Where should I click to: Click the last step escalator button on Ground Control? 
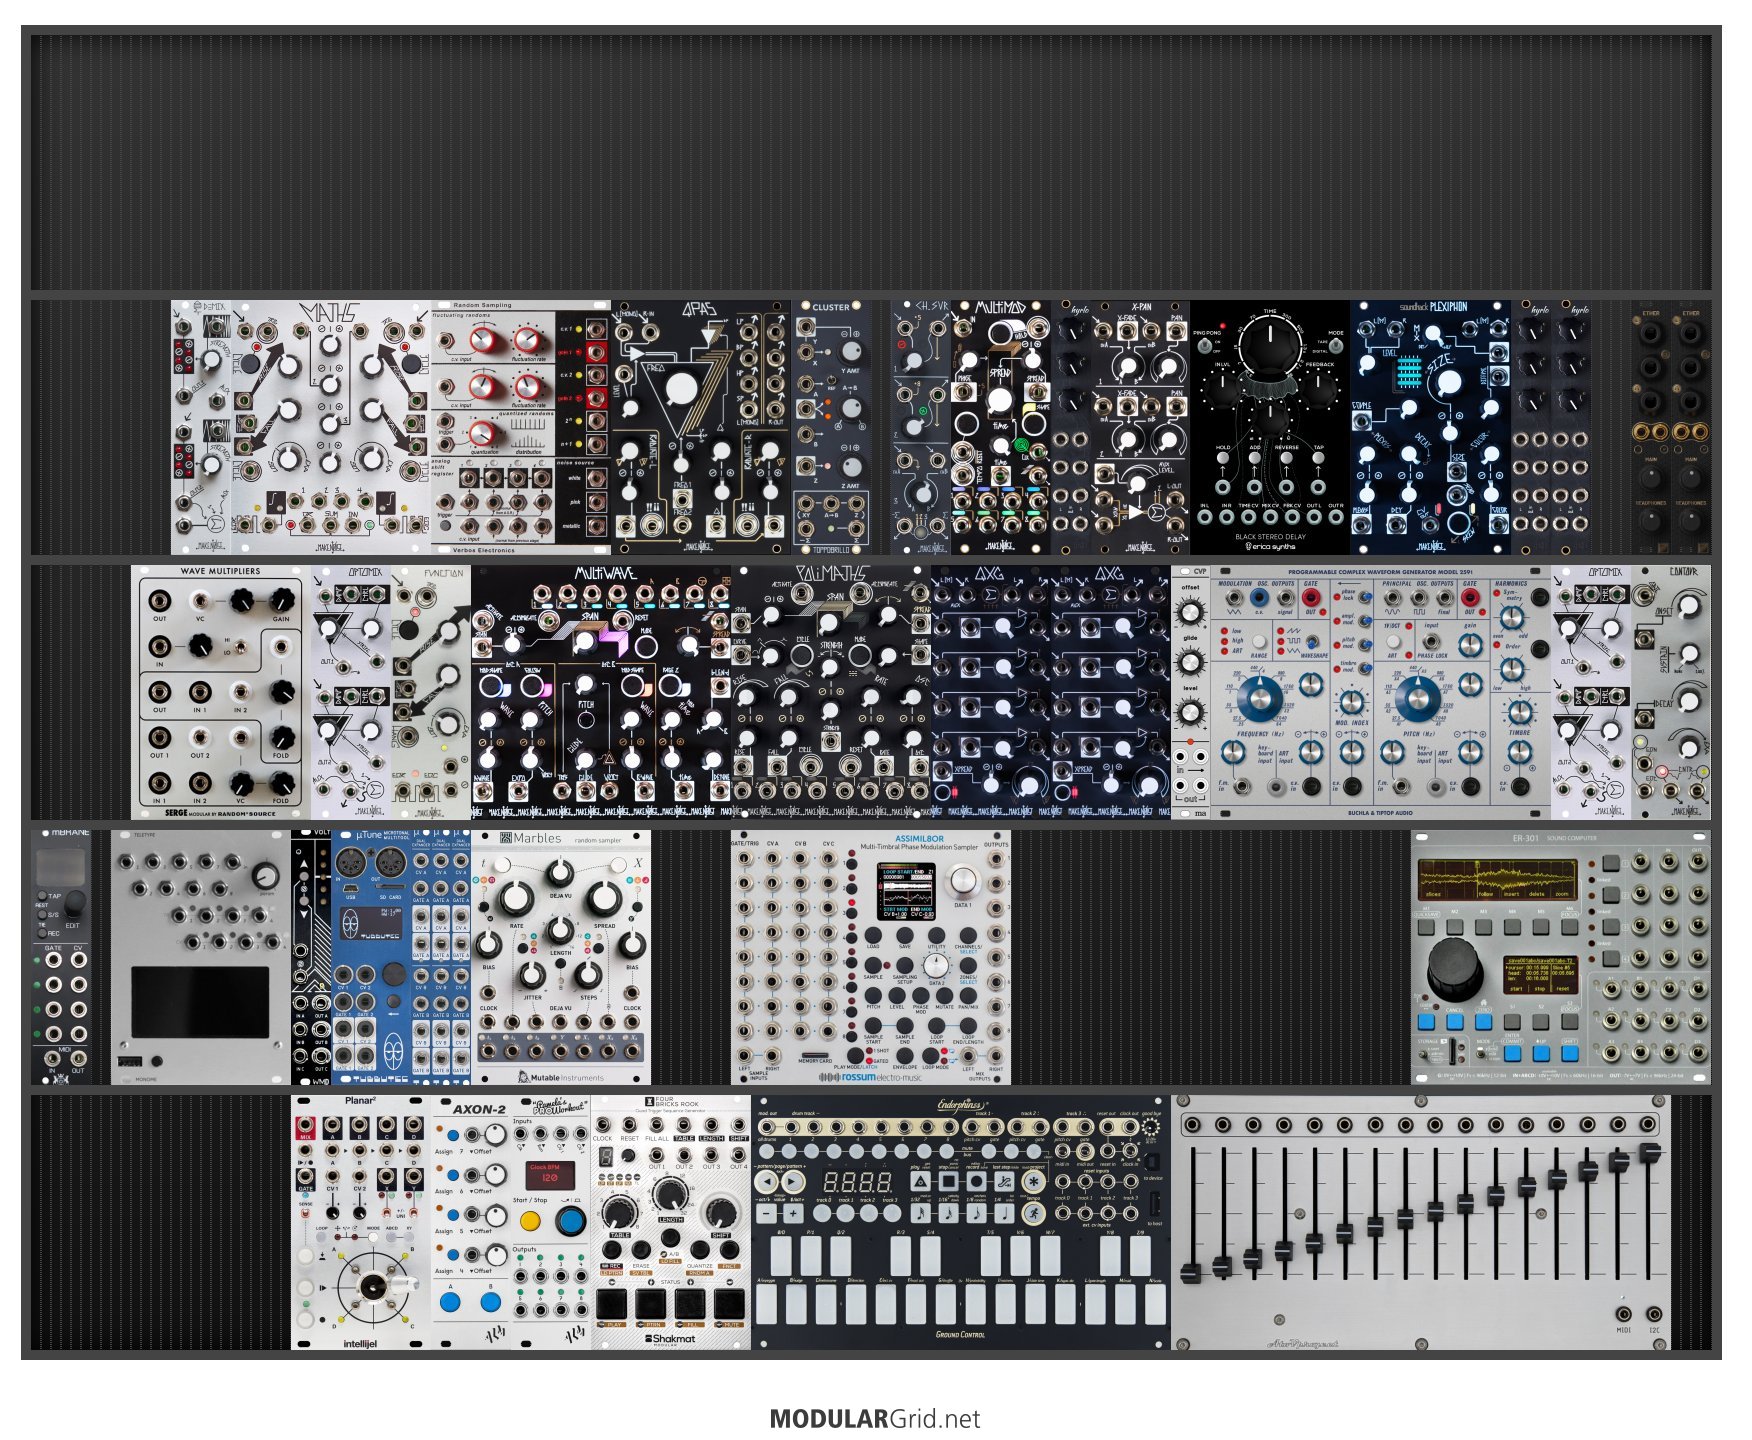pyautogui.click(x=1005, y=1181)
